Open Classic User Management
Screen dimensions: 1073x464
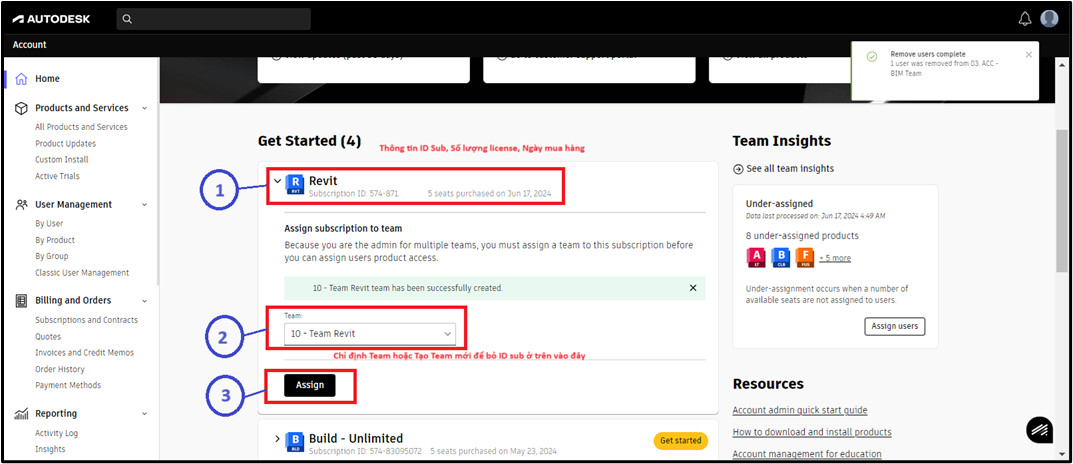point(82,272)
